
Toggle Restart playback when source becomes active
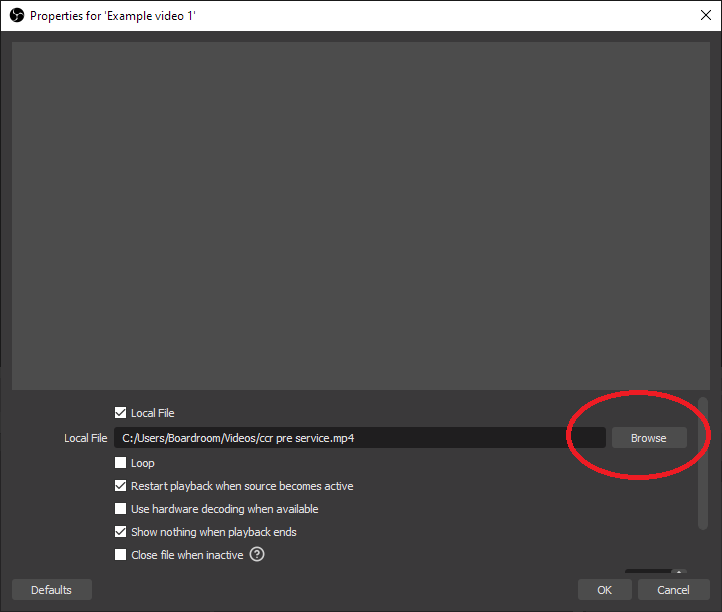120,485
